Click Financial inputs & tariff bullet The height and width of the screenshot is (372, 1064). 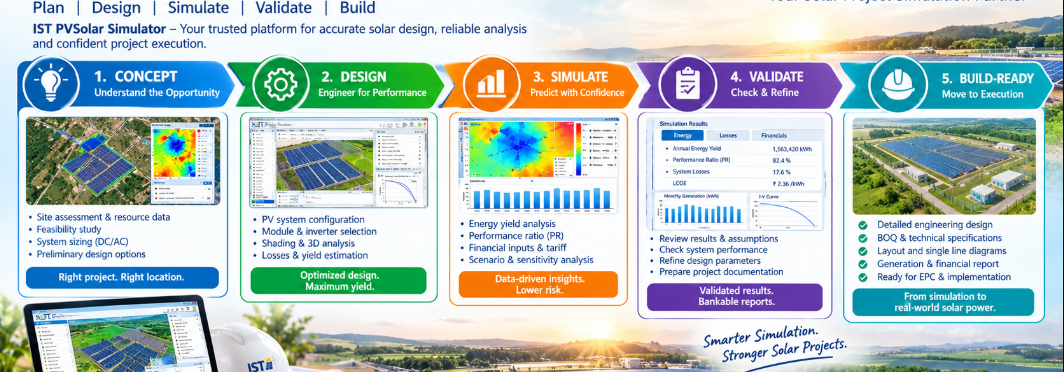[518, 248]
